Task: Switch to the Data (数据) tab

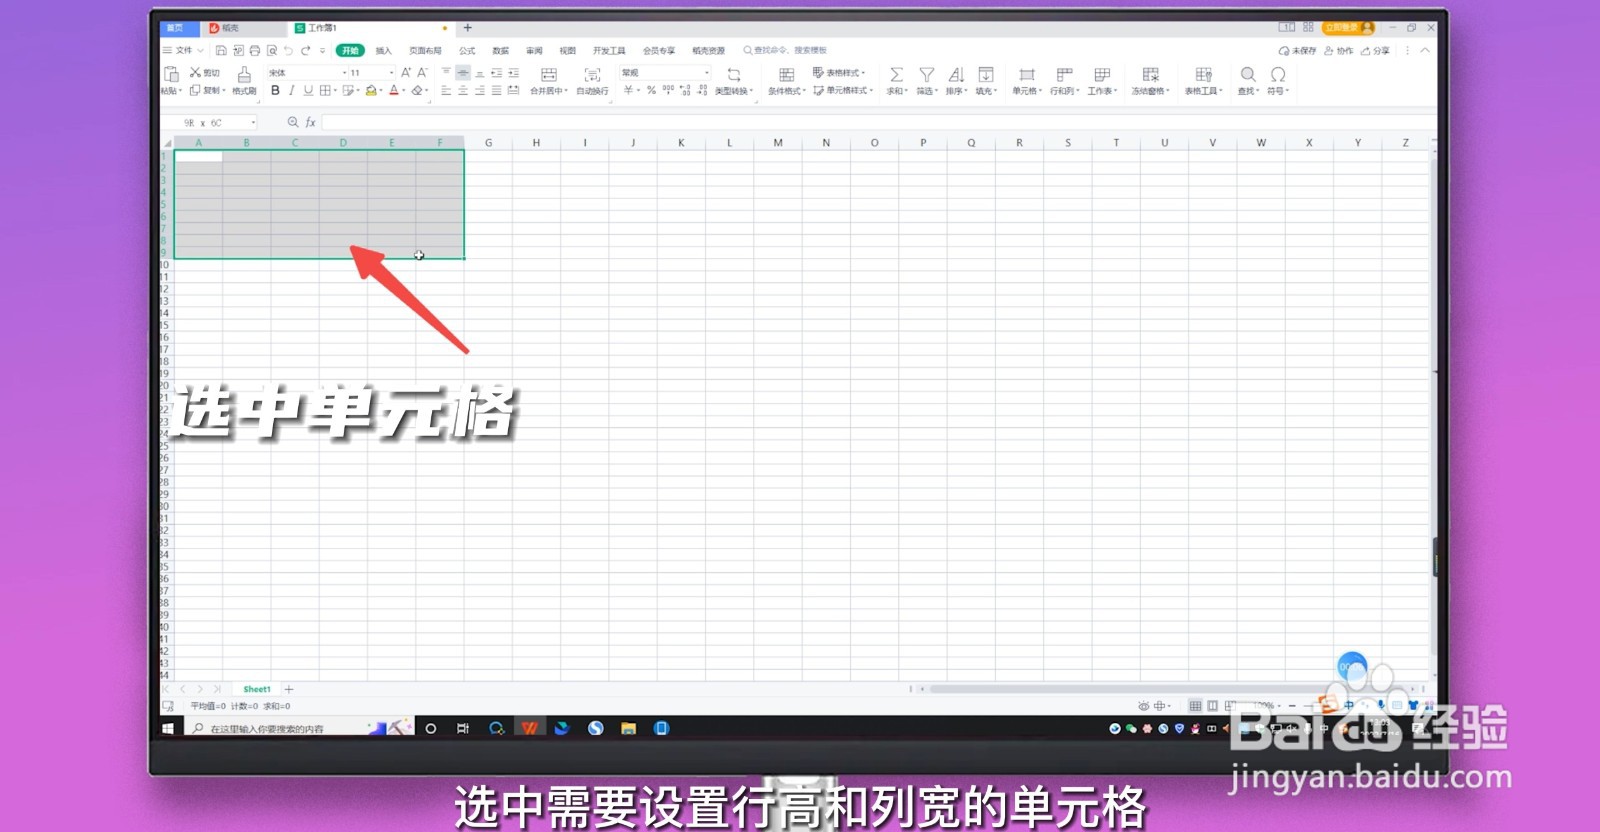Action: click(501, 50)
